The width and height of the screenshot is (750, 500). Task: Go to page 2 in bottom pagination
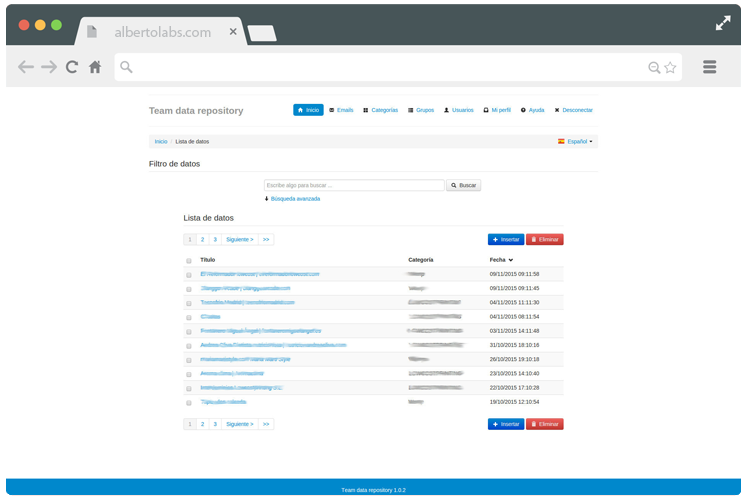(202, 424)
